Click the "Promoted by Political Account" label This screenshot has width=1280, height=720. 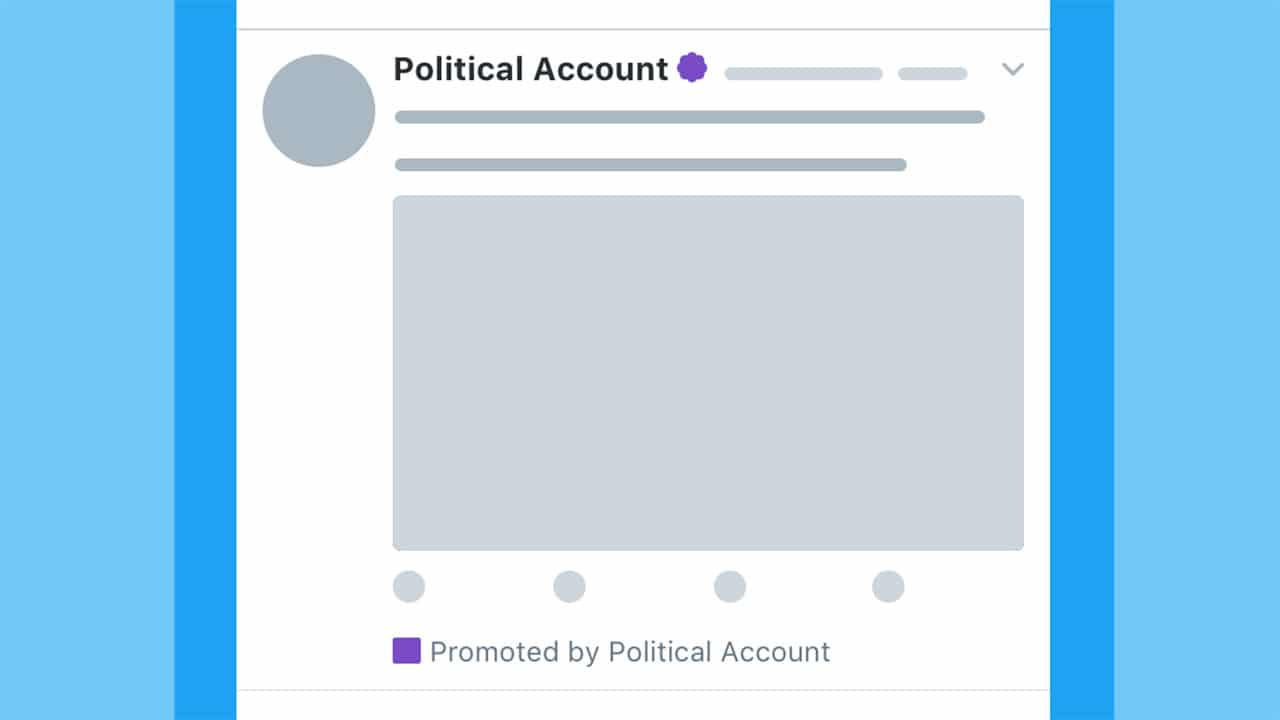coord(630,652)
